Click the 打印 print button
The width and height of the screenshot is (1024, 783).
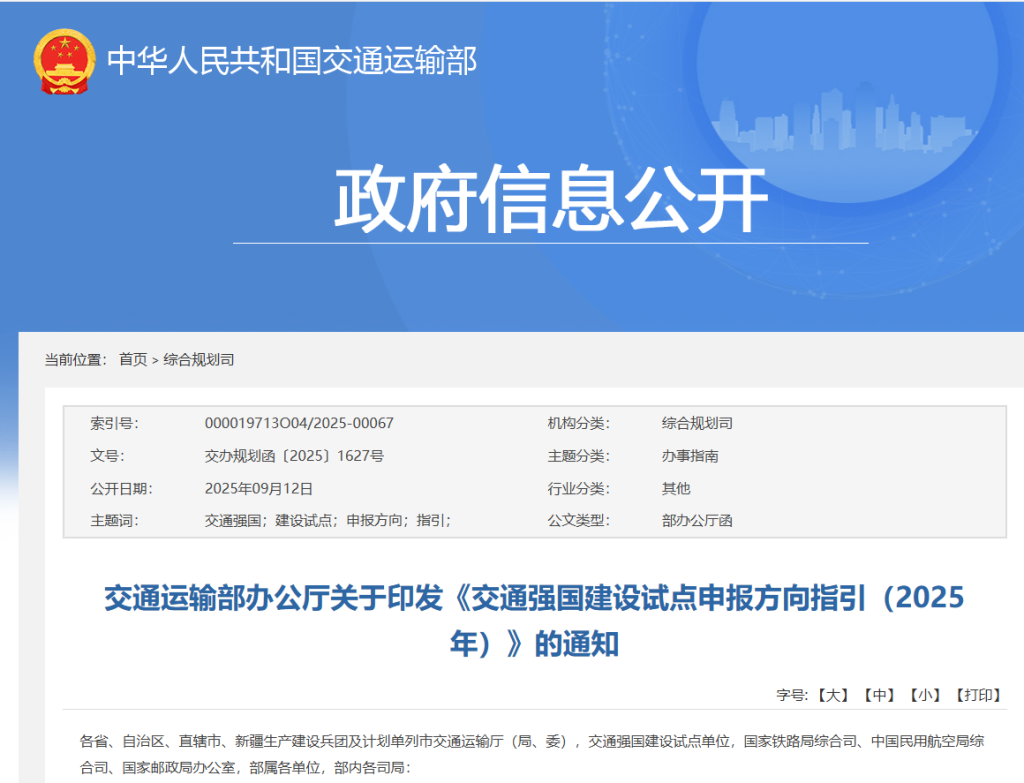(x=978, y=694)
